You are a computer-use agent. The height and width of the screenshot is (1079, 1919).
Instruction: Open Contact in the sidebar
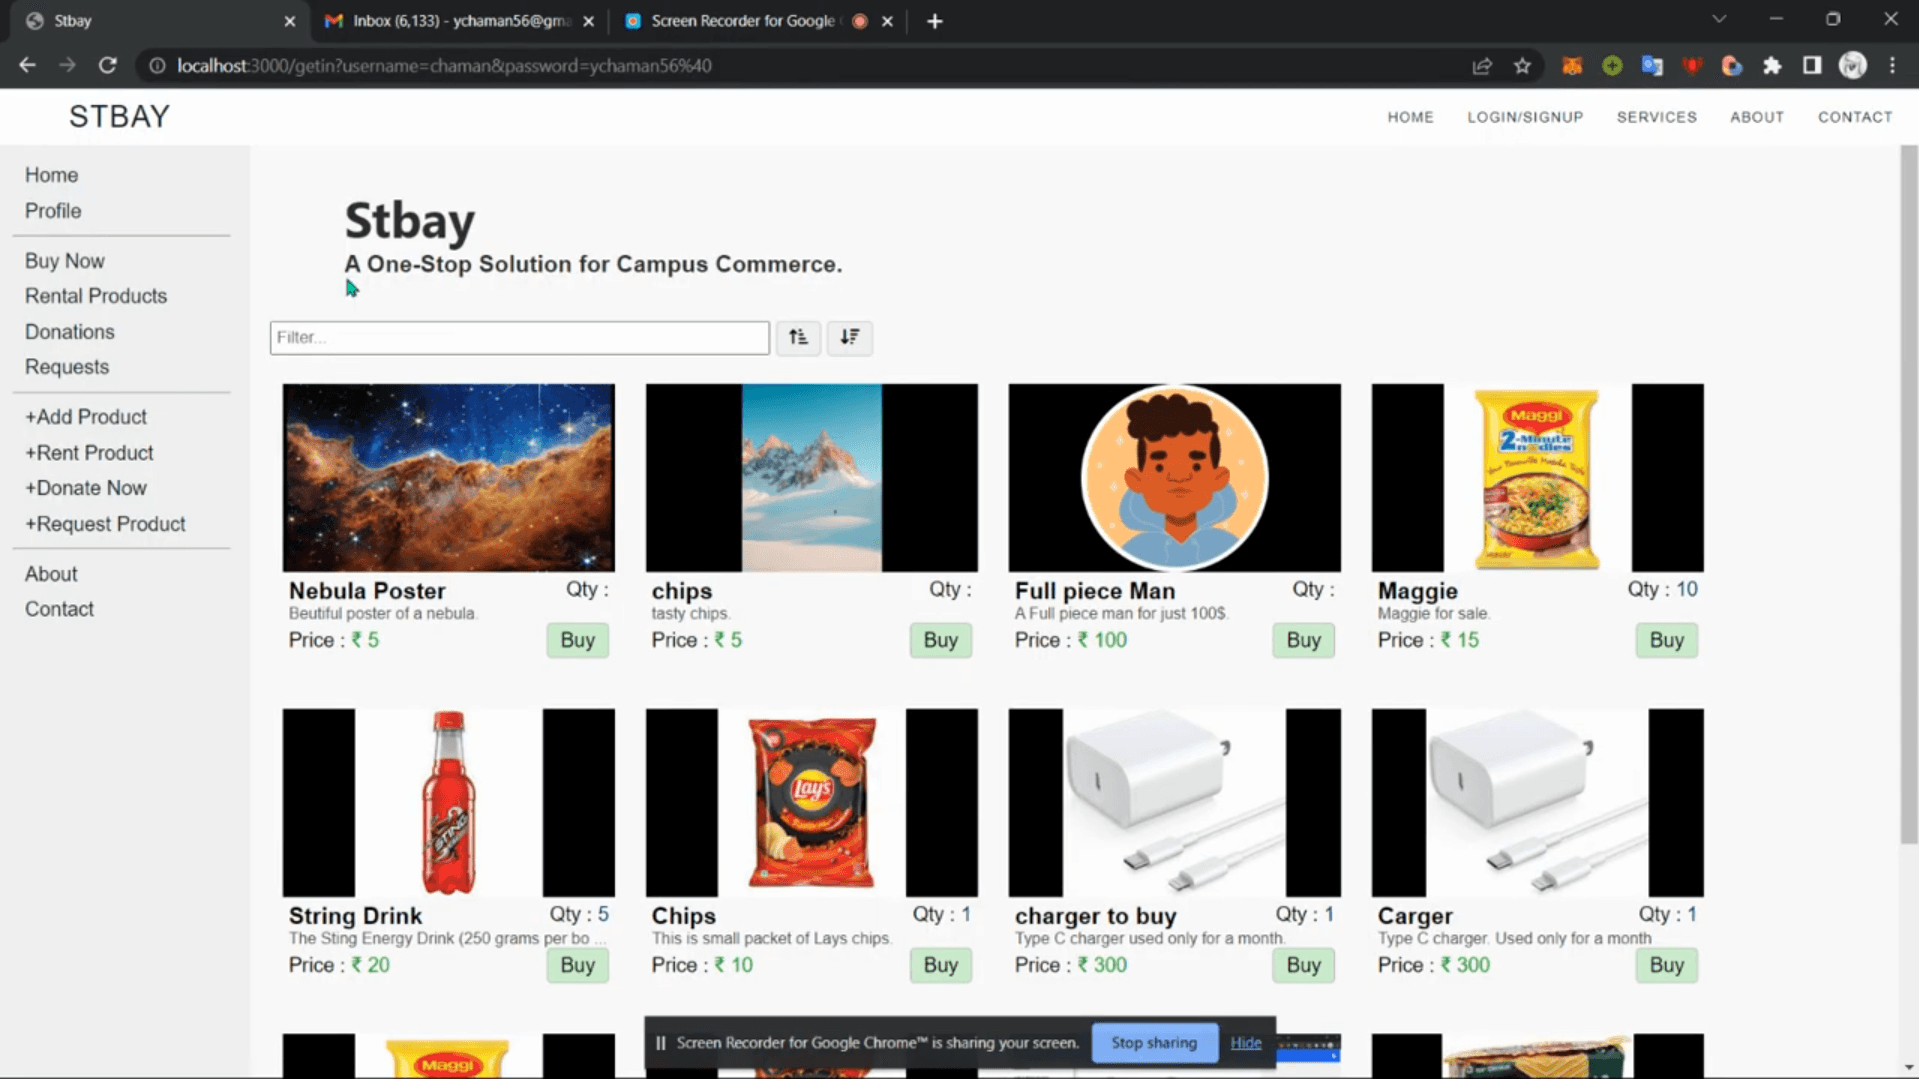[x=59, y=609]
